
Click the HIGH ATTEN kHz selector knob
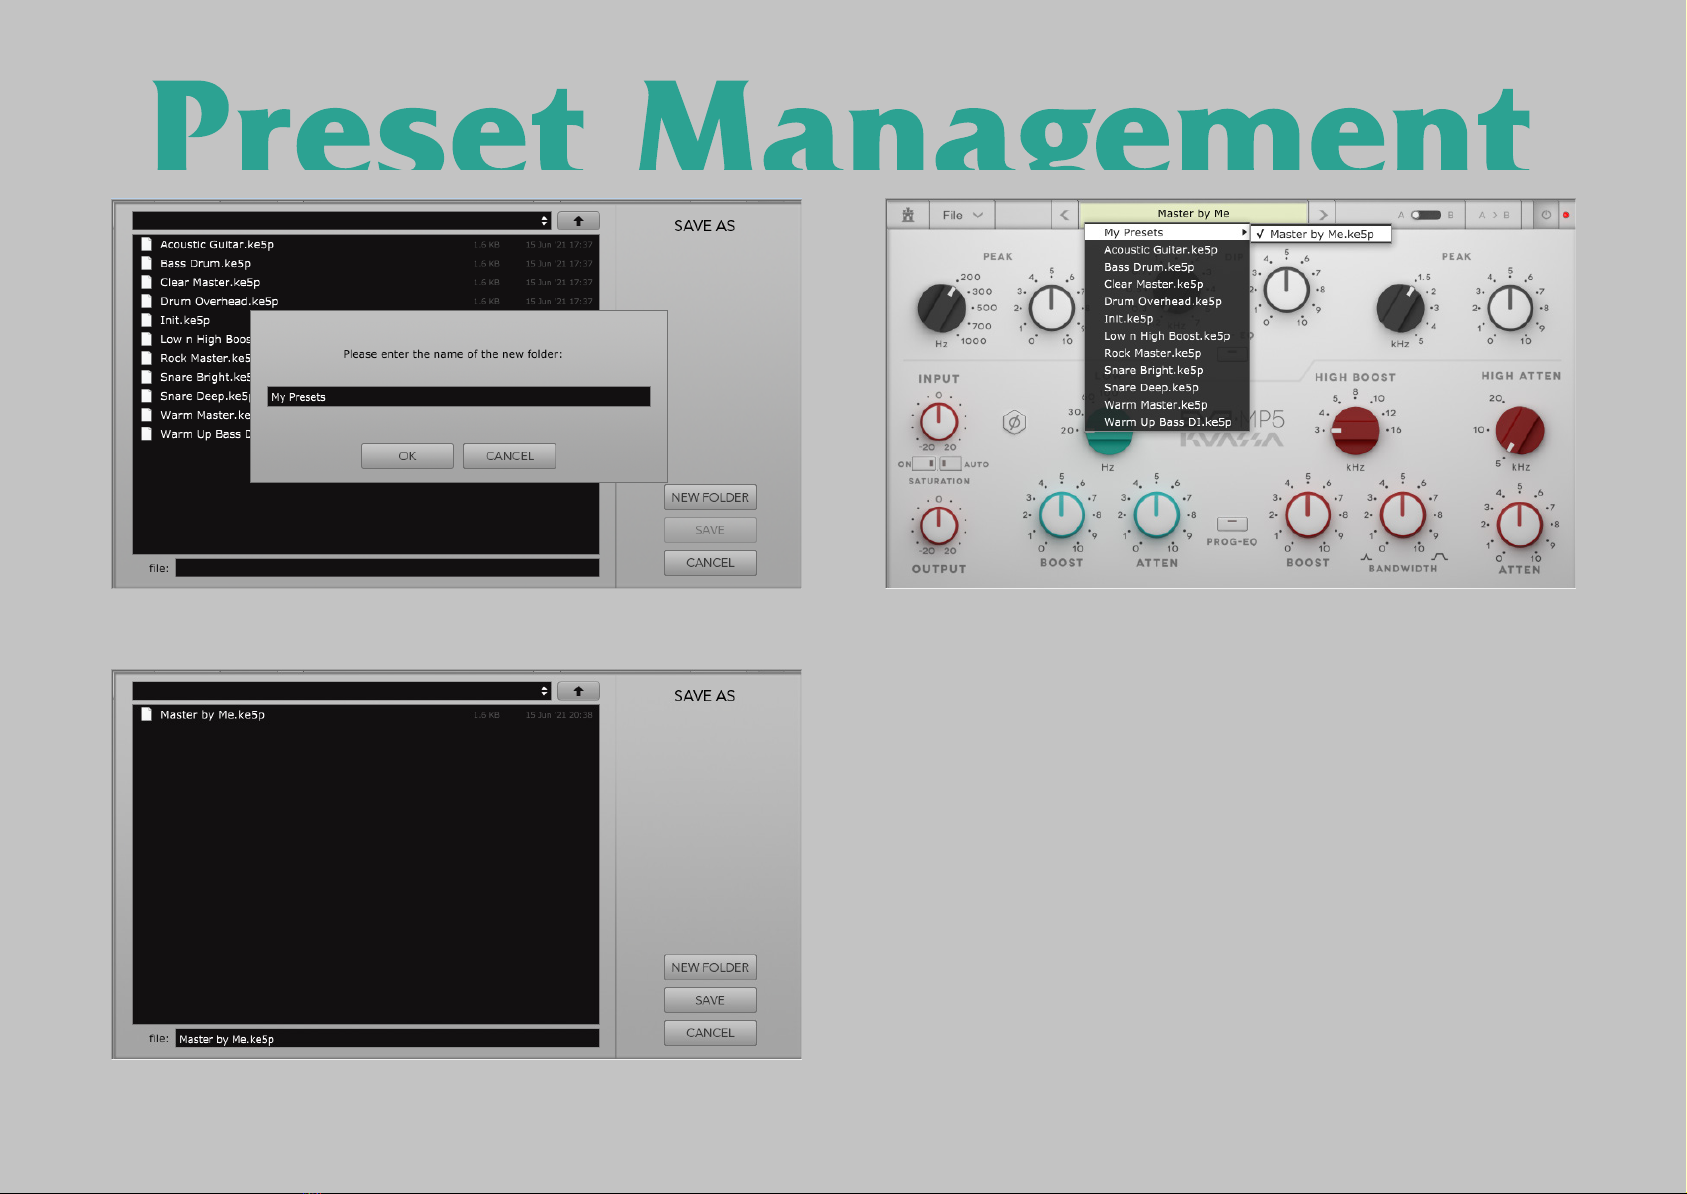1520,431
